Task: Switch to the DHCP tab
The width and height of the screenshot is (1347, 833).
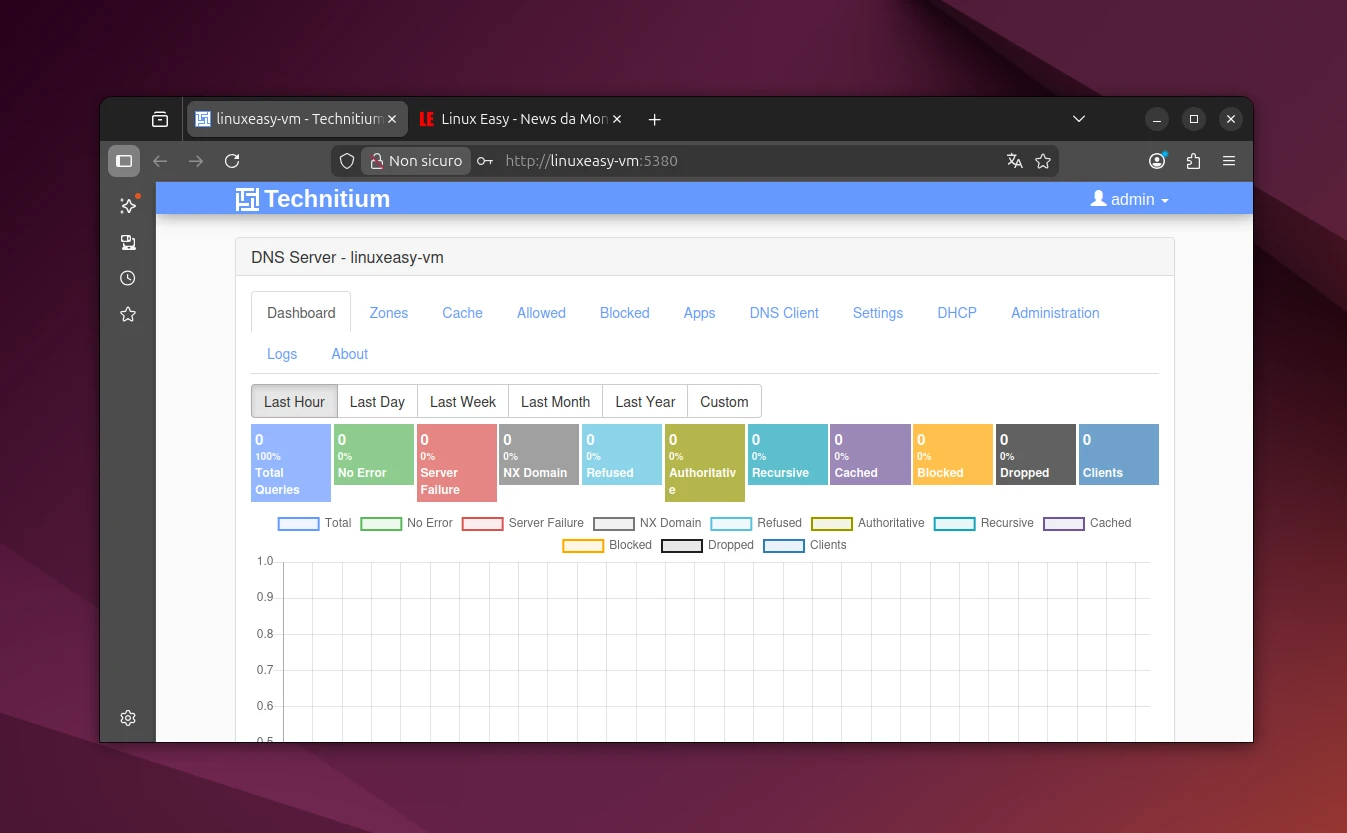Action: click(x=956, y=313)
